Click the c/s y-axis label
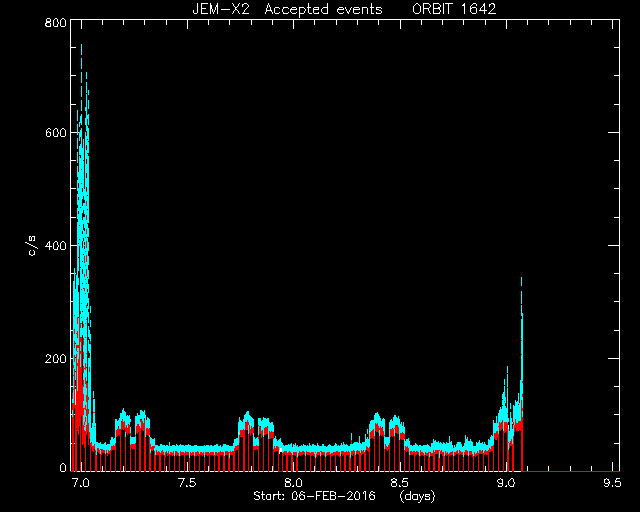640x512 pixels. (32, 246)
